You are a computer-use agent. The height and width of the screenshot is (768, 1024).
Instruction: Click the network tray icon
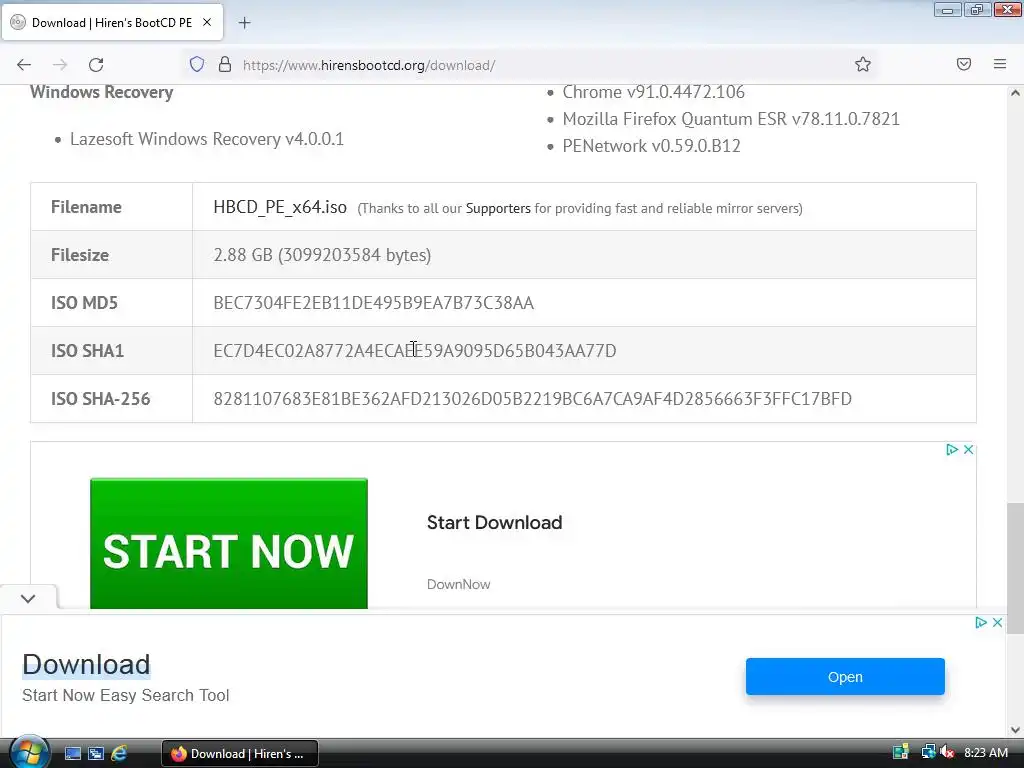coord(928,752)
